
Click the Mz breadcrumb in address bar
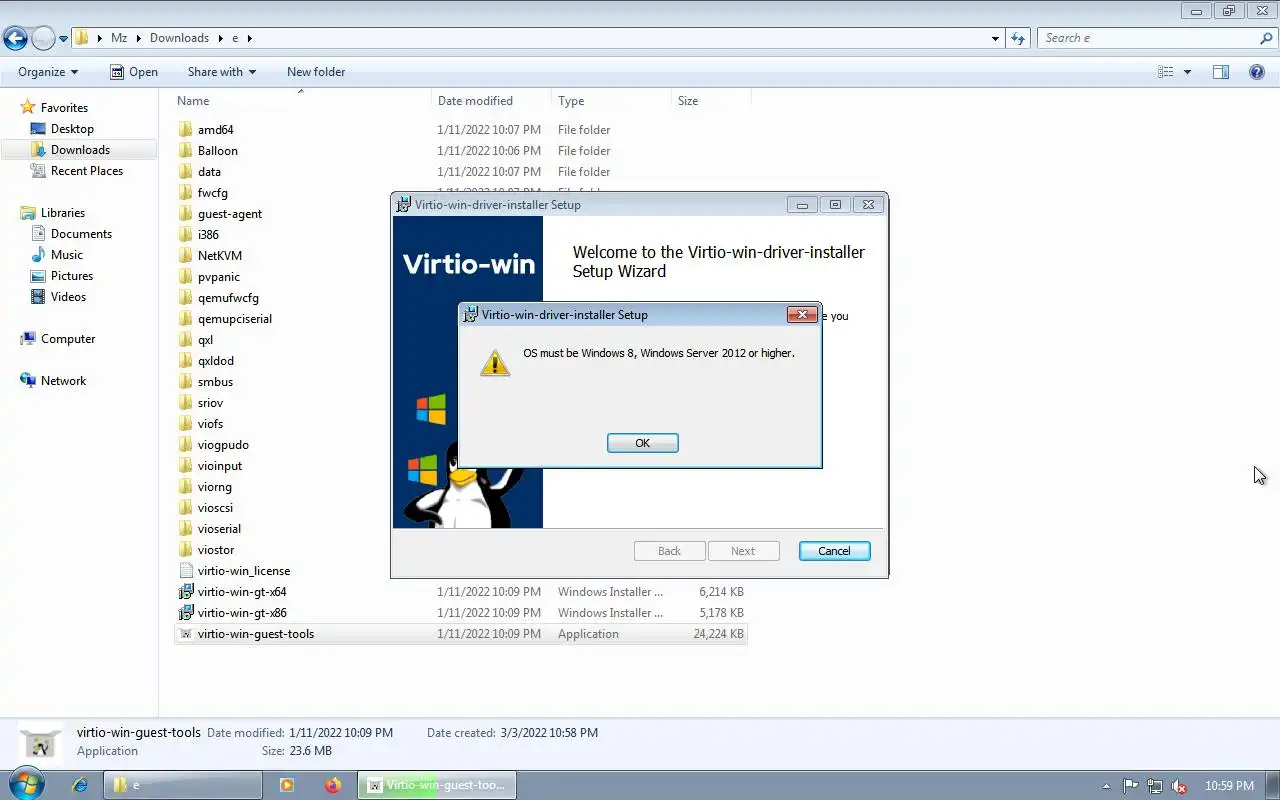[119, 38]
